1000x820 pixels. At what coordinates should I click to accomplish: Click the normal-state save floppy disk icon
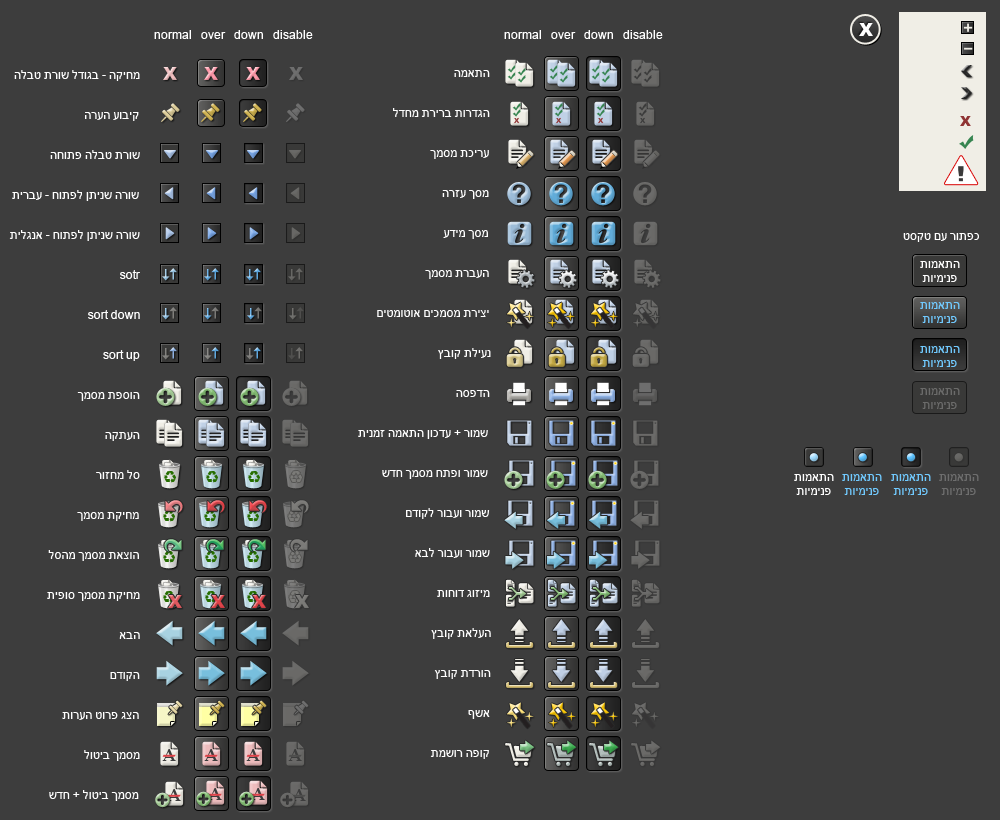pos(519,433)
